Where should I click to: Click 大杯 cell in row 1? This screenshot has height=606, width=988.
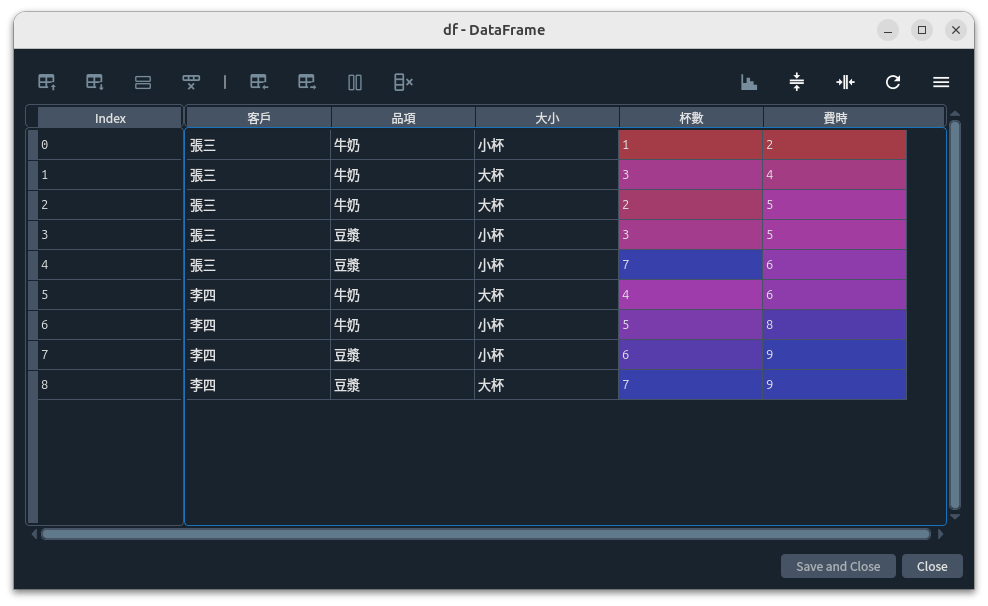[x=546, y=175]
